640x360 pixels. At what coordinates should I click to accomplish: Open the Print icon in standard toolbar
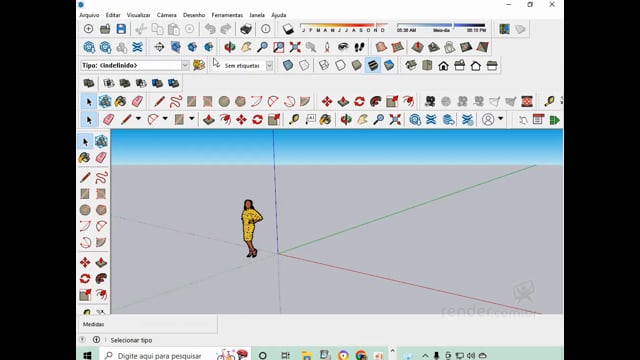[246, 29]
